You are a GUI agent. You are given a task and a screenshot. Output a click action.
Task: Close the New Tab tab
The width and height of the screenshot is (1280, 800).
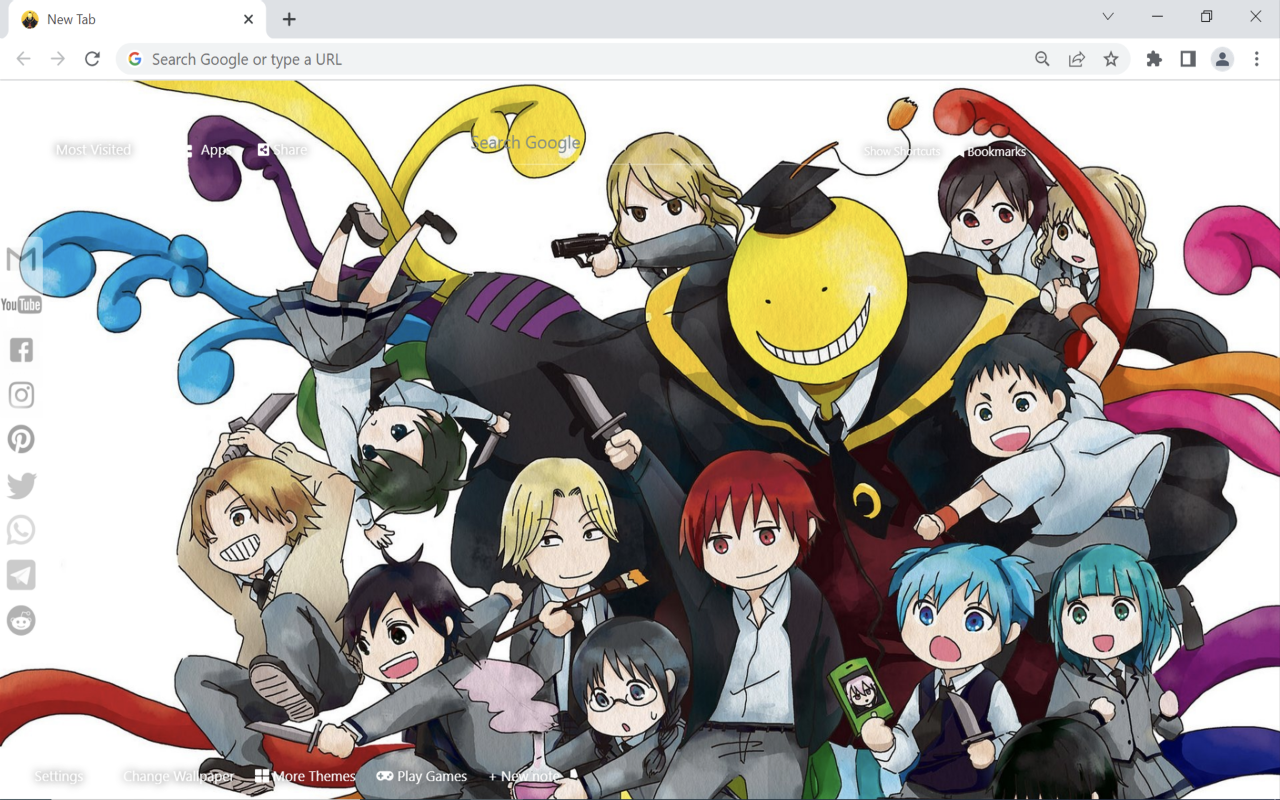click(248, 19)
